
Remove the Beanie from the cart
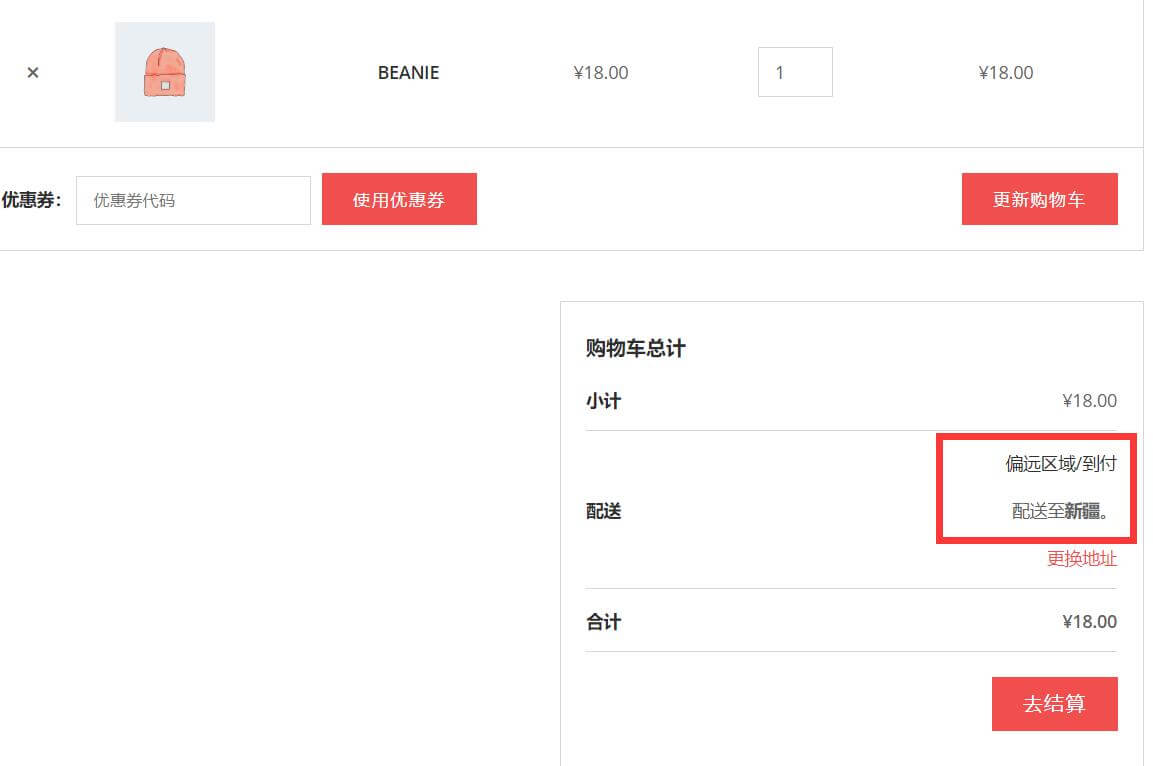(x=33, y=72)
